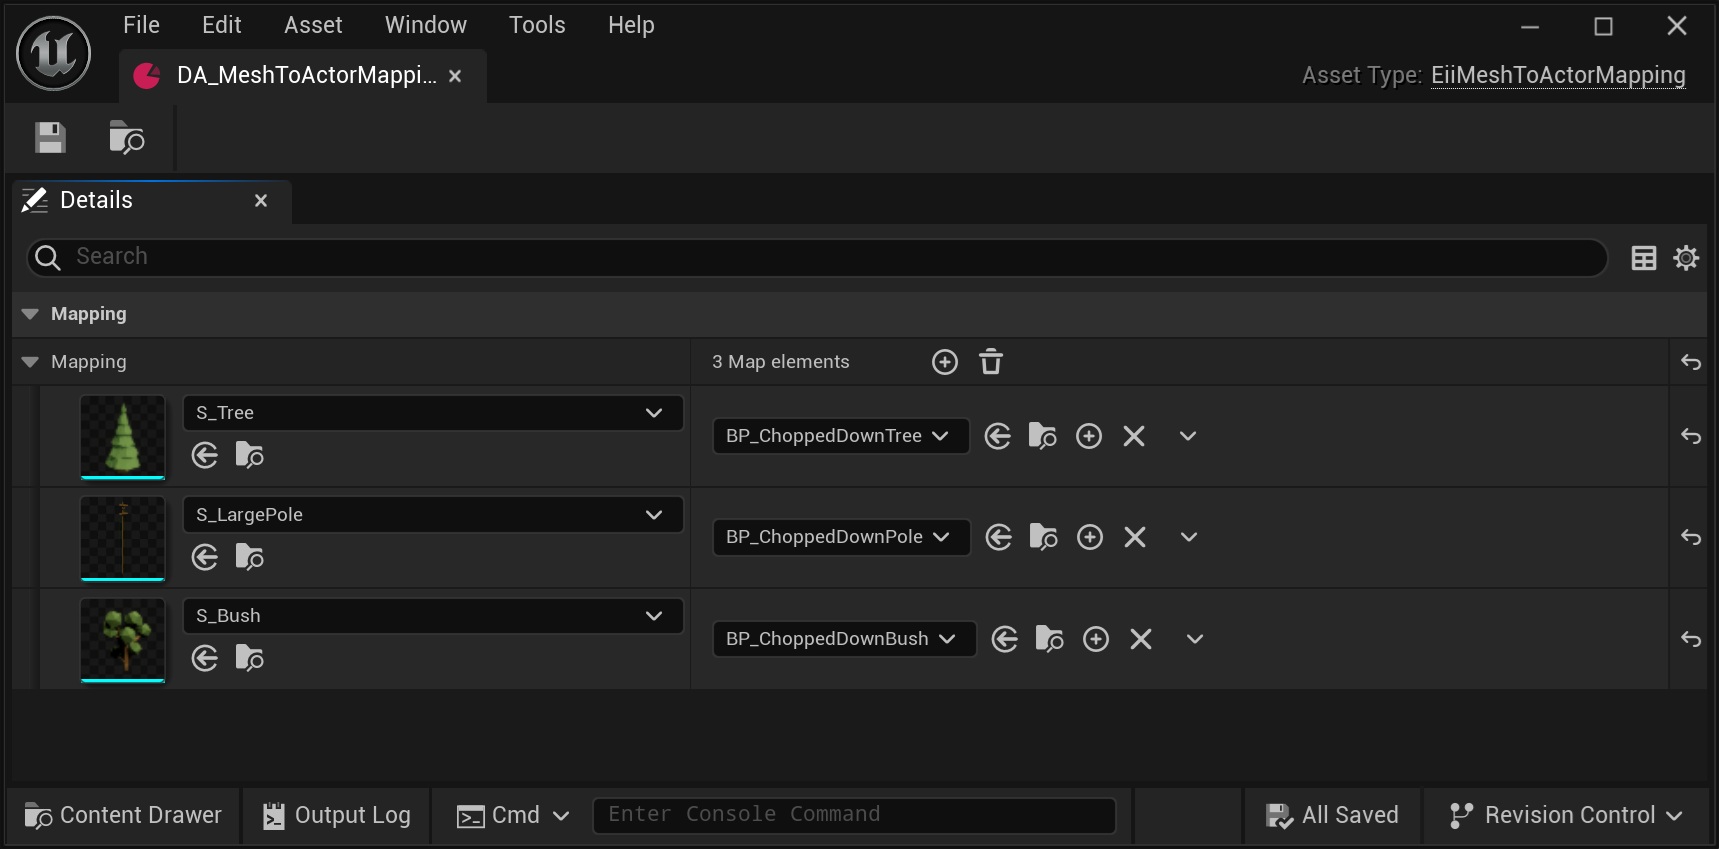Screen dimensions: 1719x849
Task: Use selected asset for S_Tree mesh
Action: (205, 456)
